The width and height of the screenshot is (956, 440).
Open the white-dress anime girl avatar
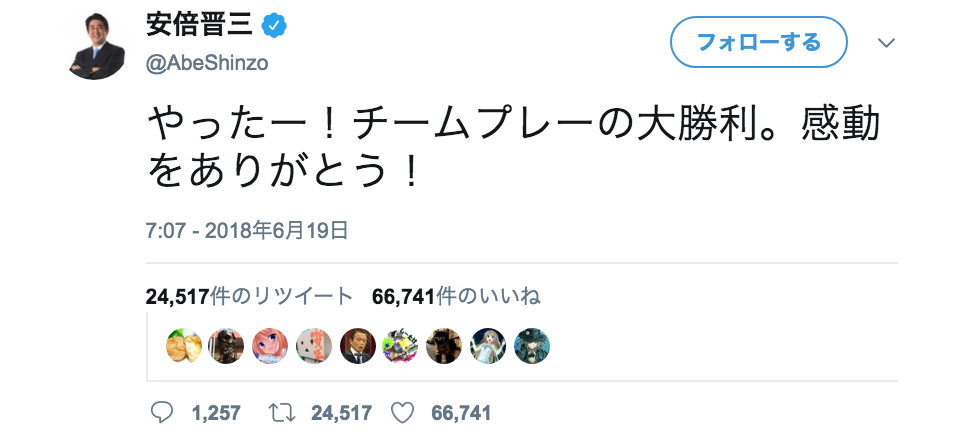(488, 346)
